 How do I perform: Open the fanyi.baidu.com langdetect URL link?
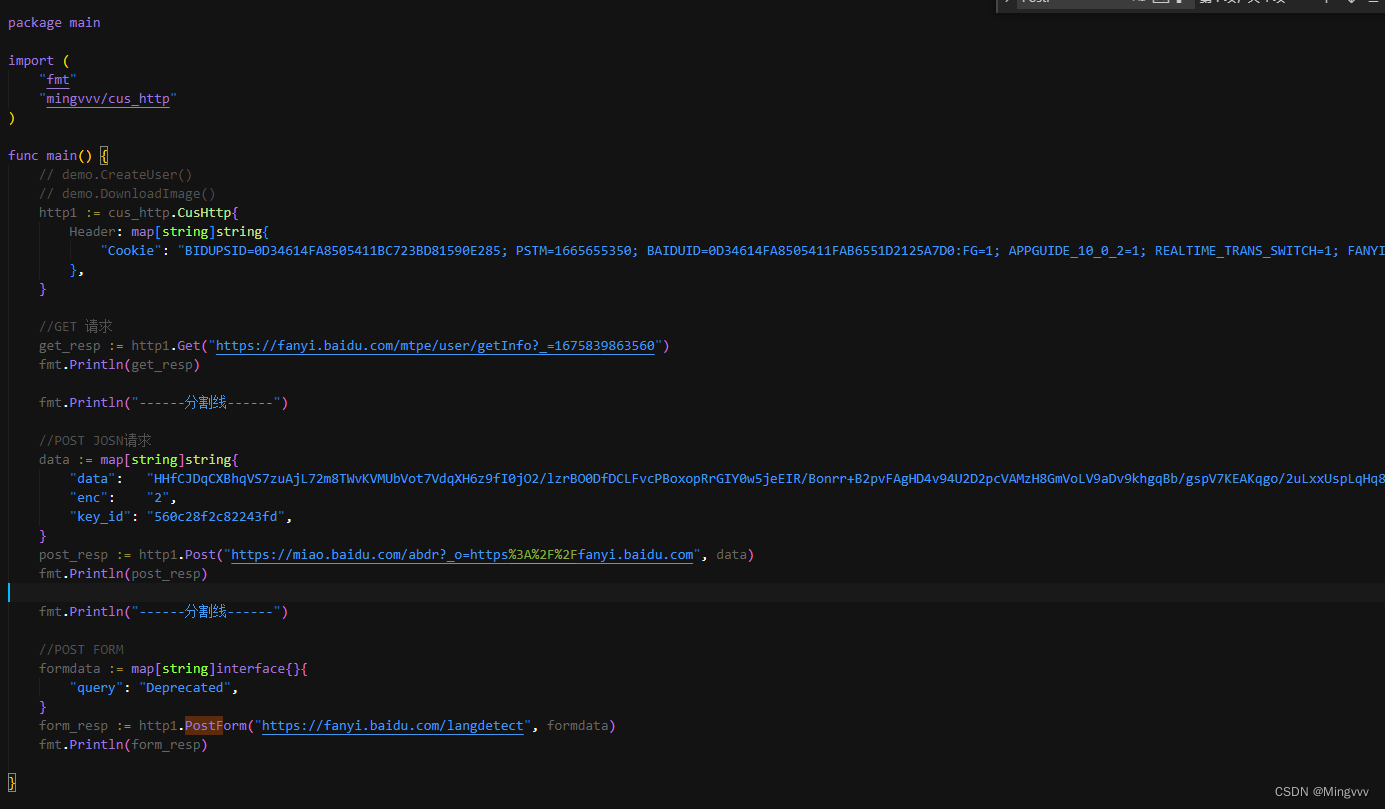coord(393,726)
